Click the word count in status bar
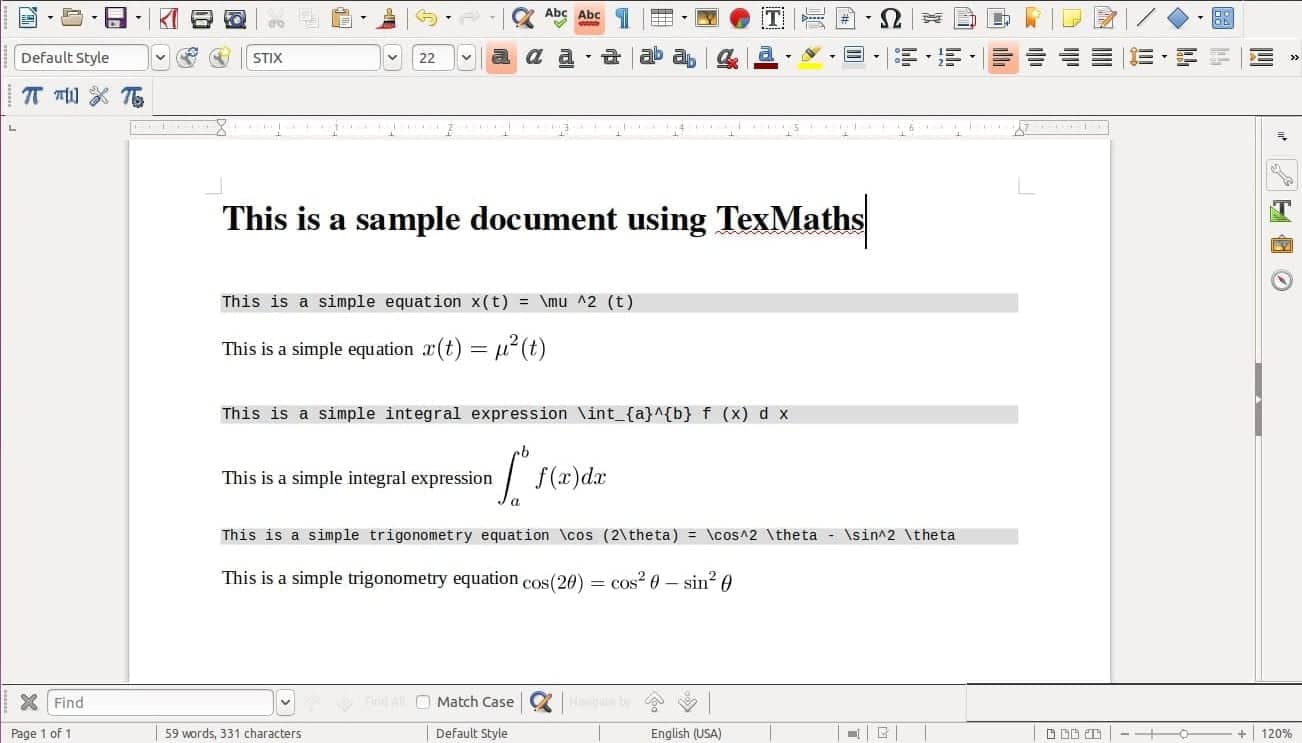 (x=233, y=733)
